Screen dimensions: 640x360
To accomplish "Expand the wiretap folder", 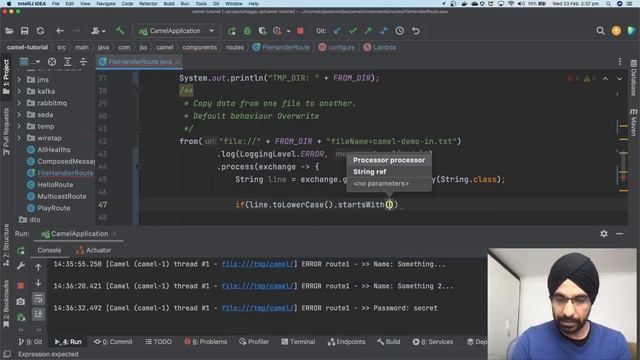I will tap(19, 138).
